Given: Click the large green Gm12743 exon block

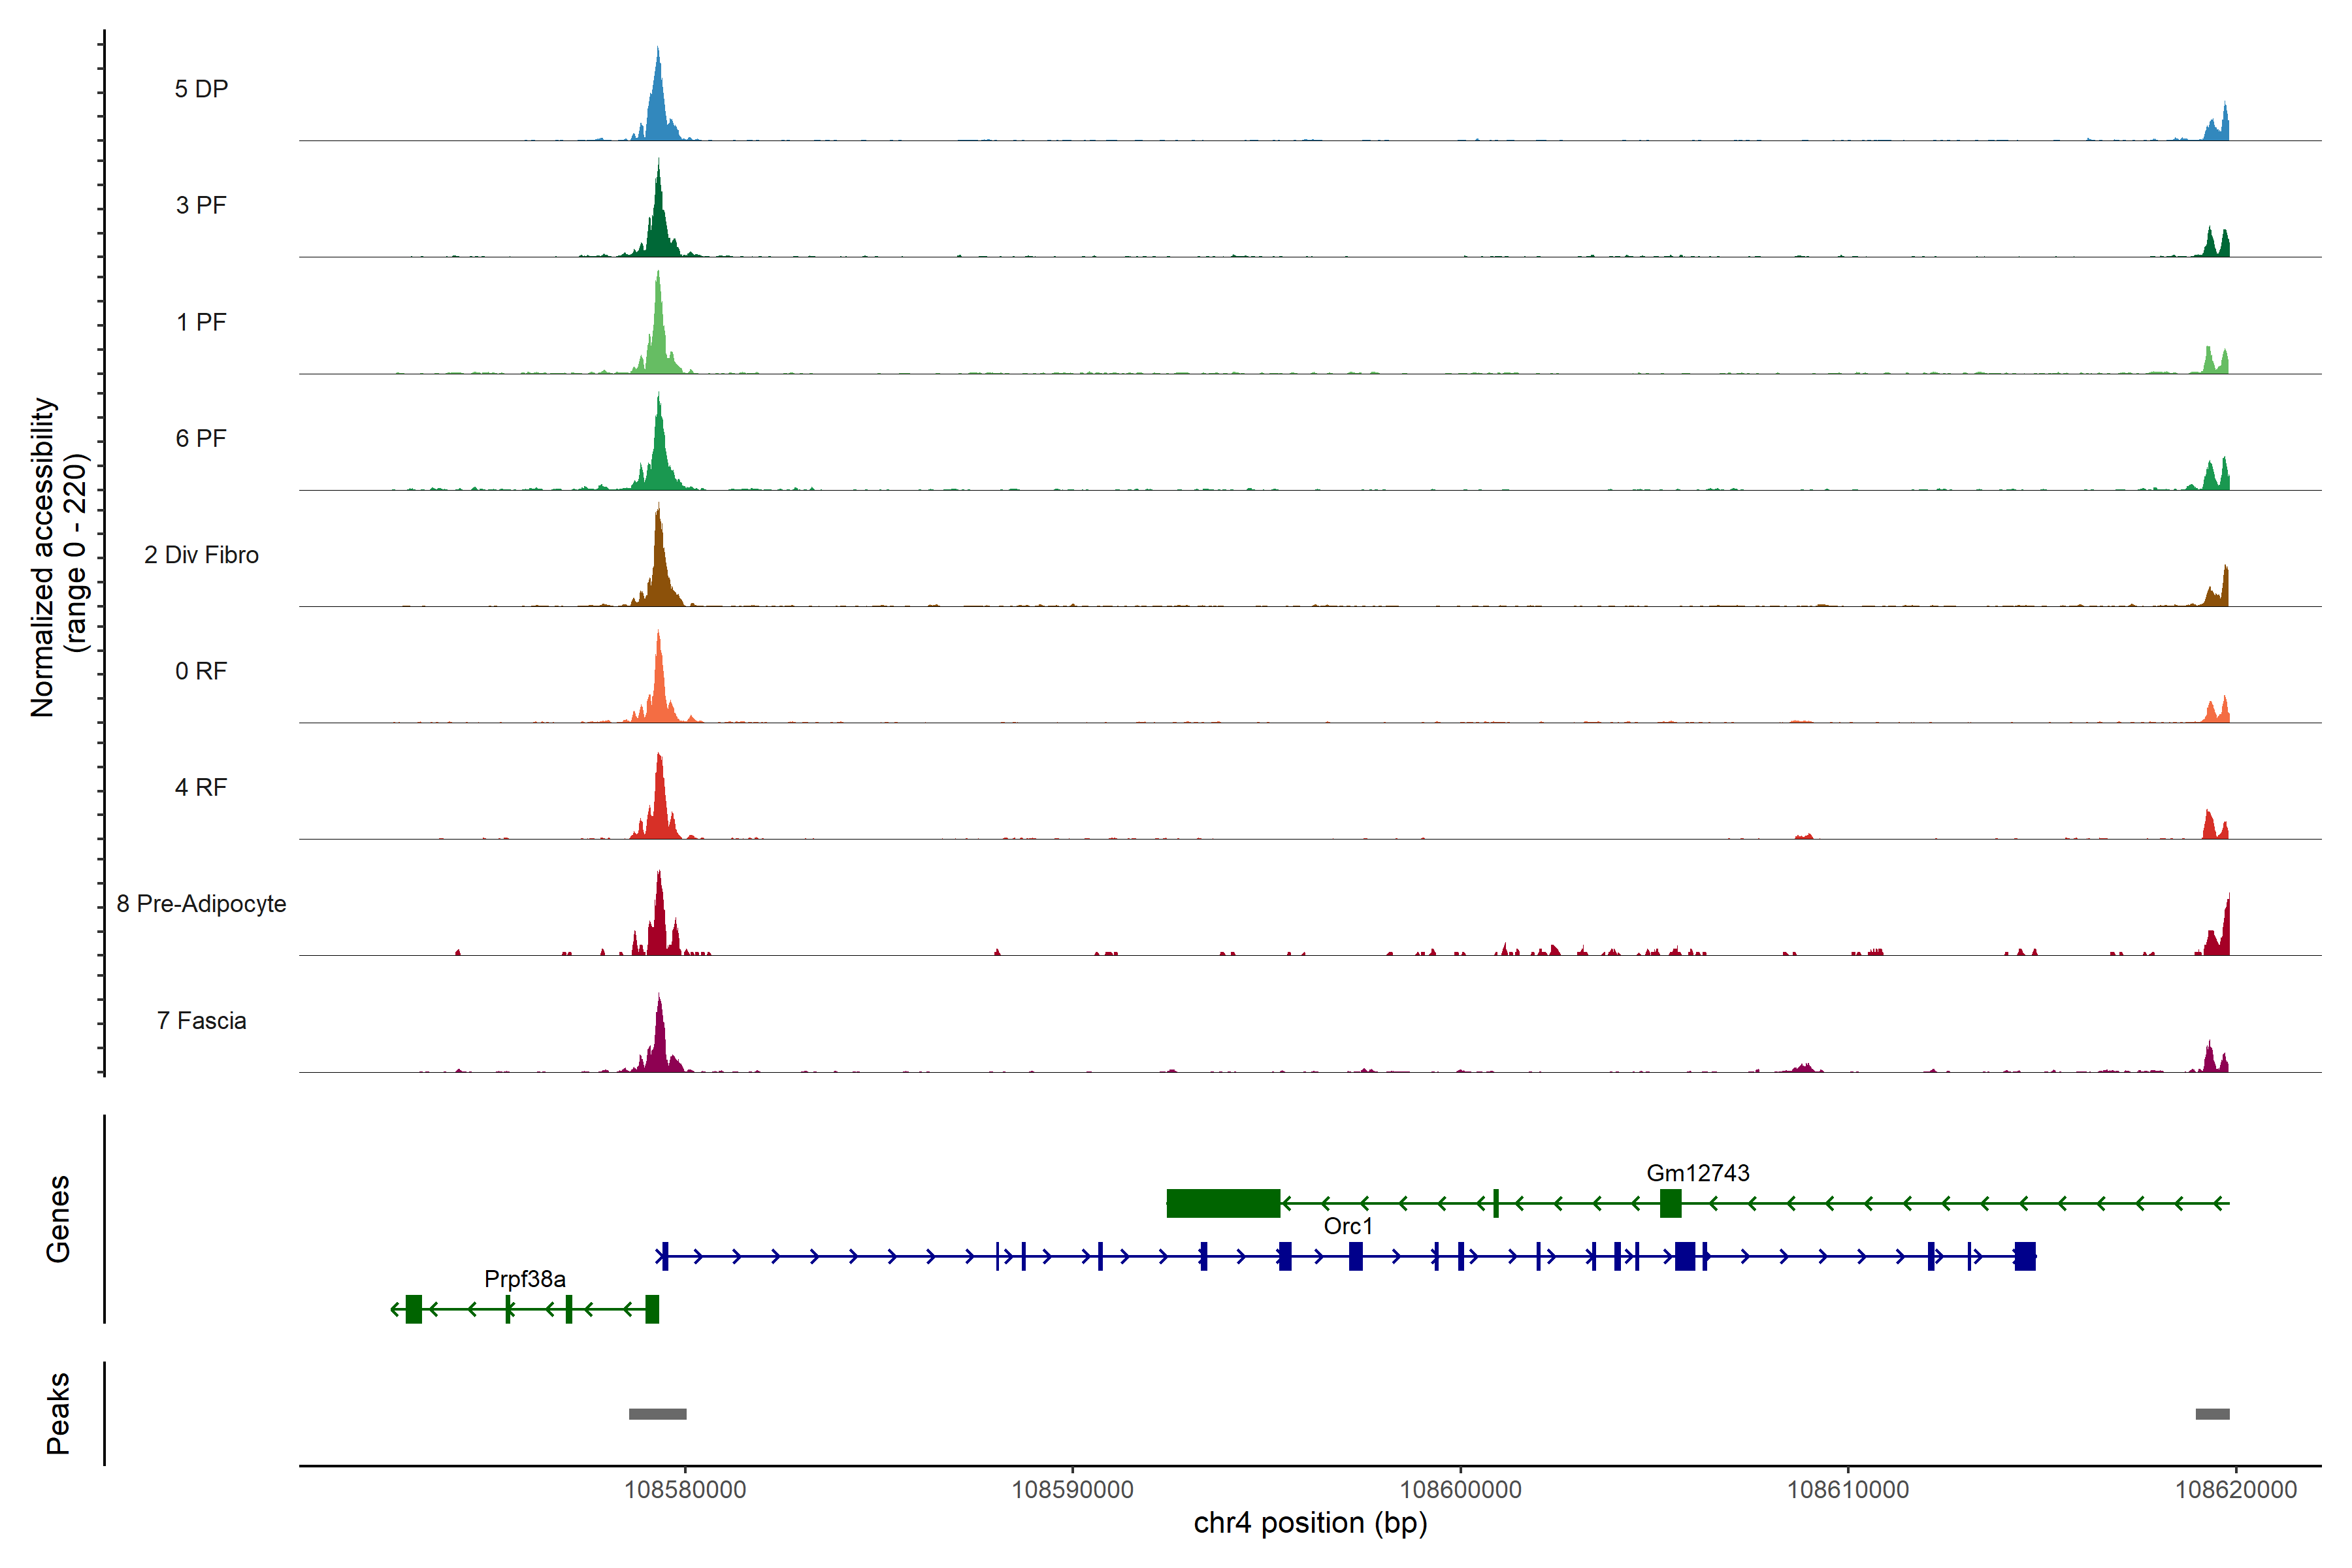Looking at the screenshot, I should point(1223,1203).
